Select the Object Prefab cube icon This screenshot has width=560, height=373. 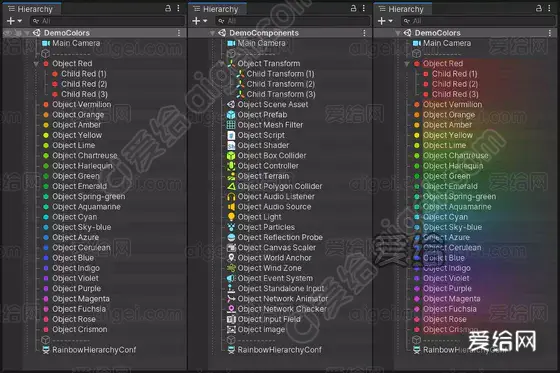(x=231, y=115)
